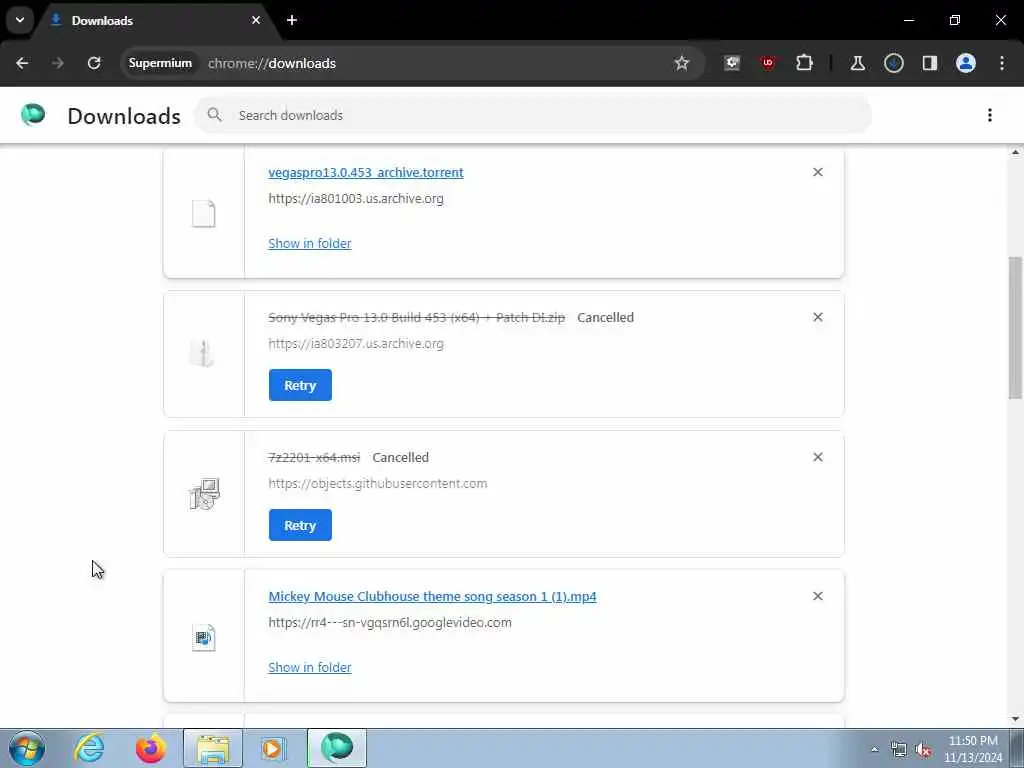Open a new tab with plus button

(292, 20)
